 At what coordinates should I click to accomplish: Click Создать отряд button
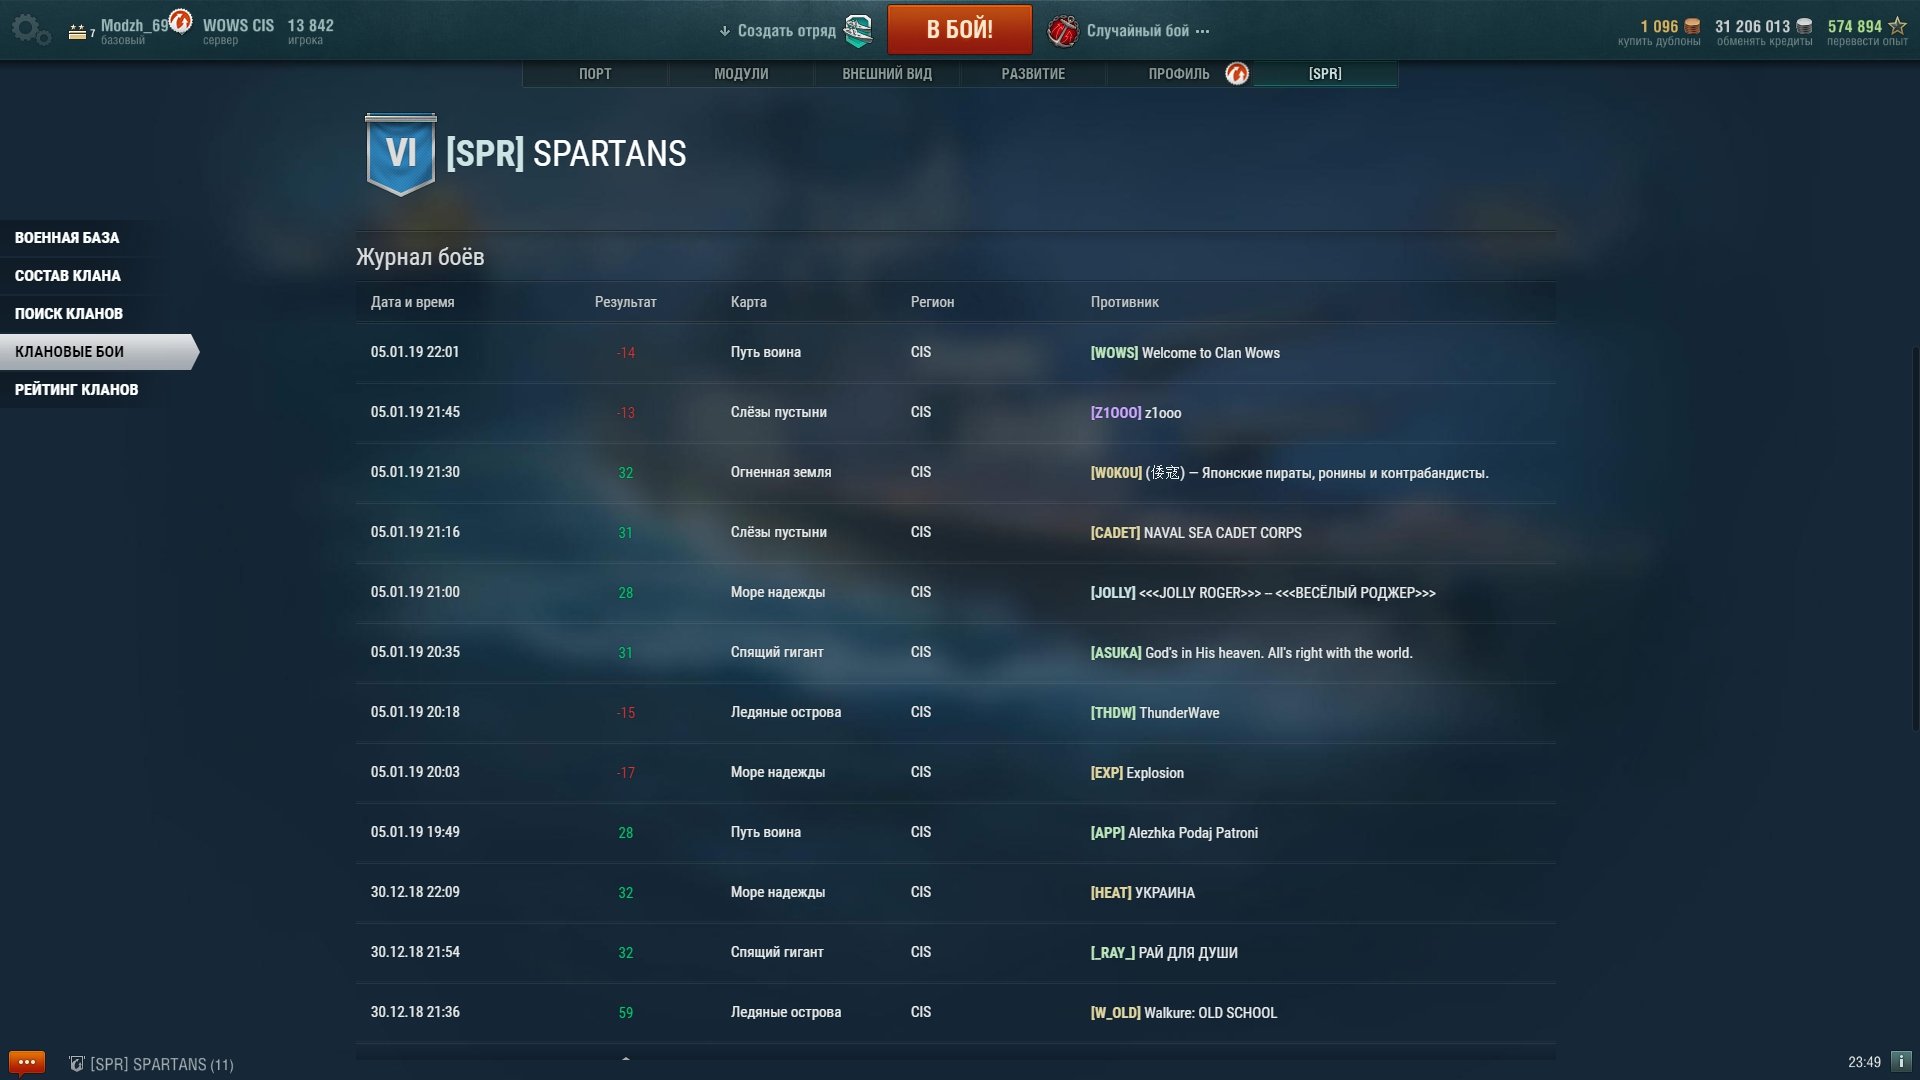point(786,31)
